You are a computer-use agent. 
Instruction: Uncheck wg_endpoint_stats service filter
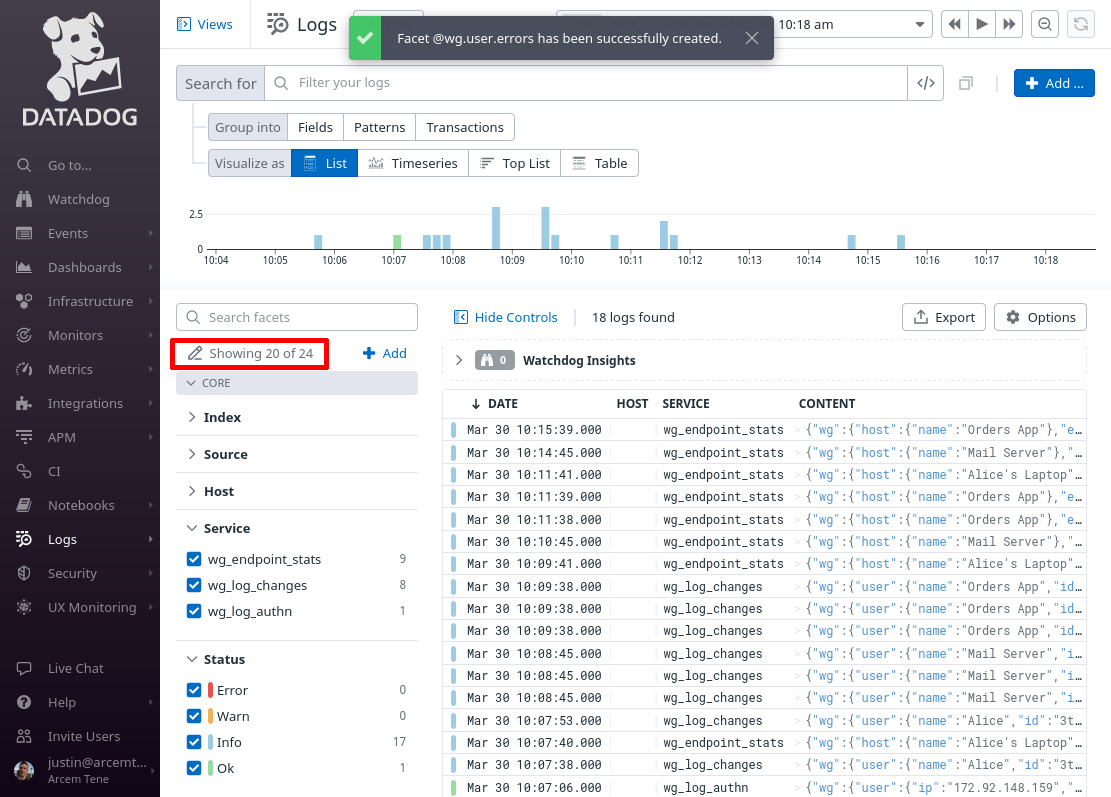pyautogui.click(x=194, y=559)
